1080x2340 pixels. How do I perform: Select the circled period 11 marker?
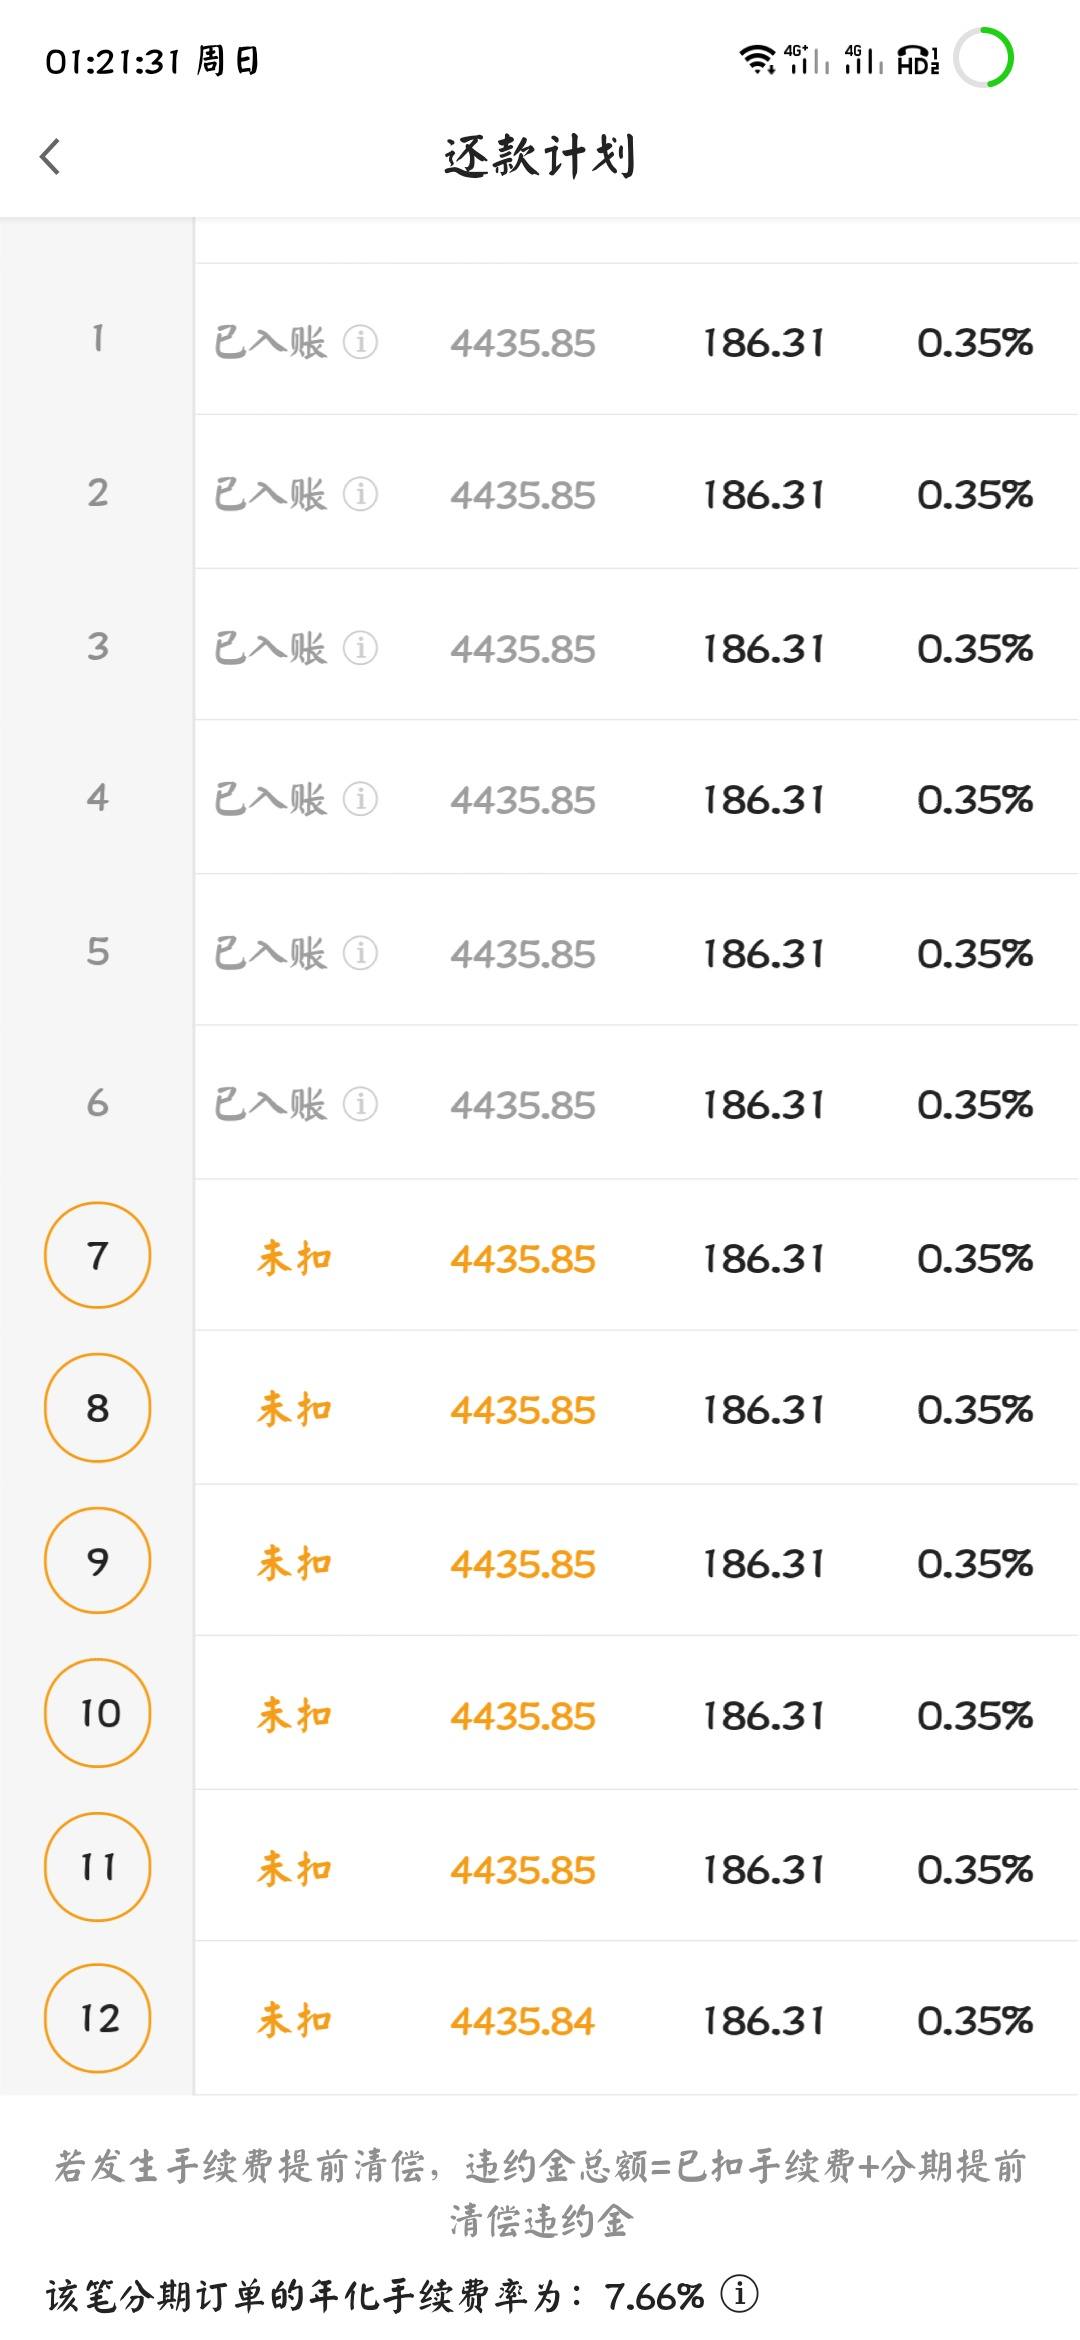tap(97, 1866)
